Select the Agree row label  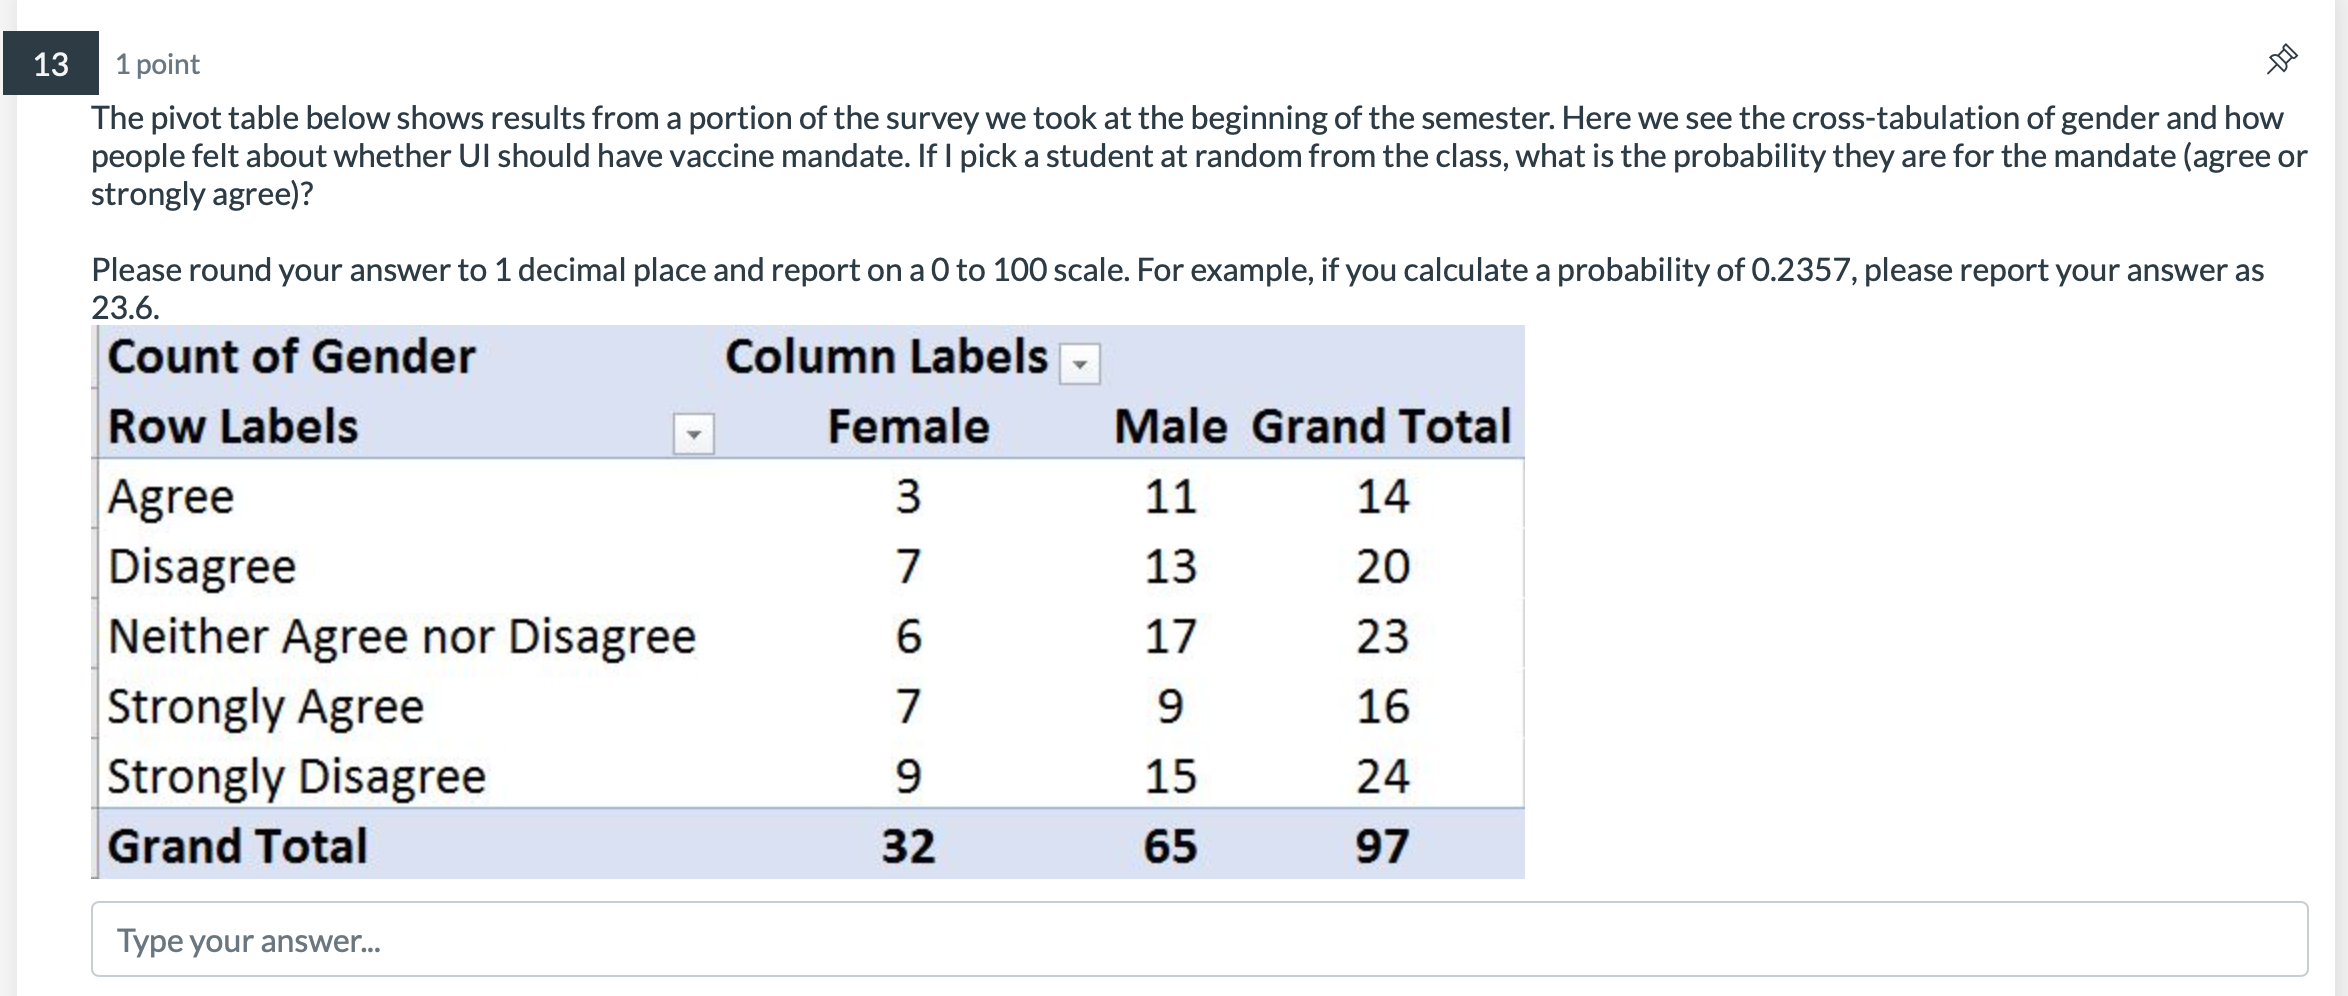click(x=170, y=496)
